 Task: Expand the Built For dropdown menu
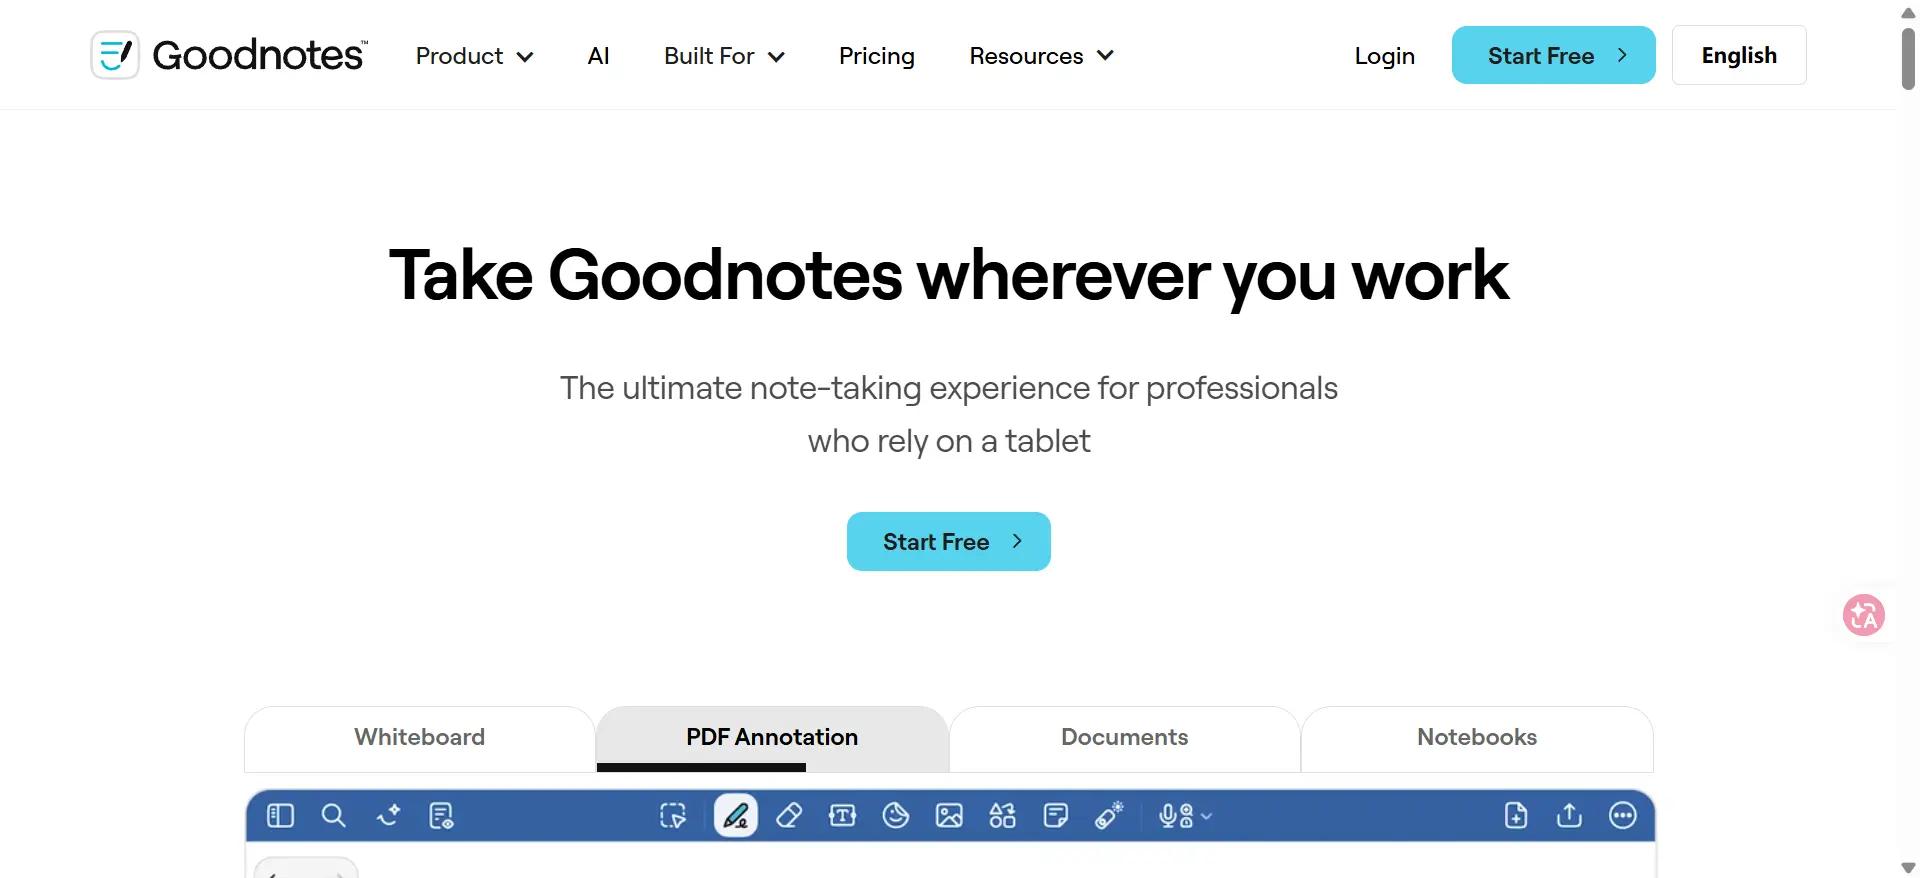pos(725,56)
